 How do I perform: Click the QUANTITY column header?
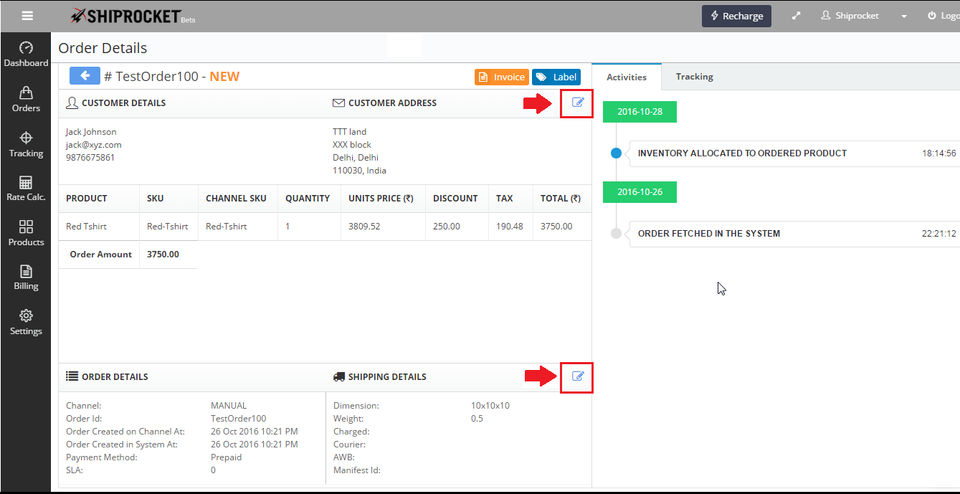(307, 198)
